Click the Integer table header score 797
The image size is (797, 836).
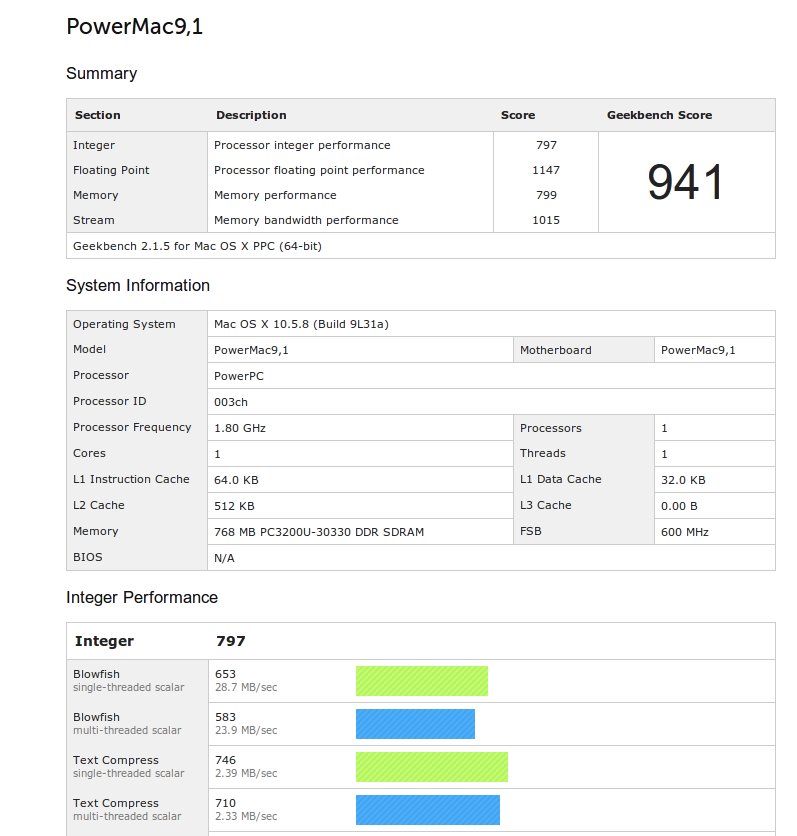coord(231,641)
